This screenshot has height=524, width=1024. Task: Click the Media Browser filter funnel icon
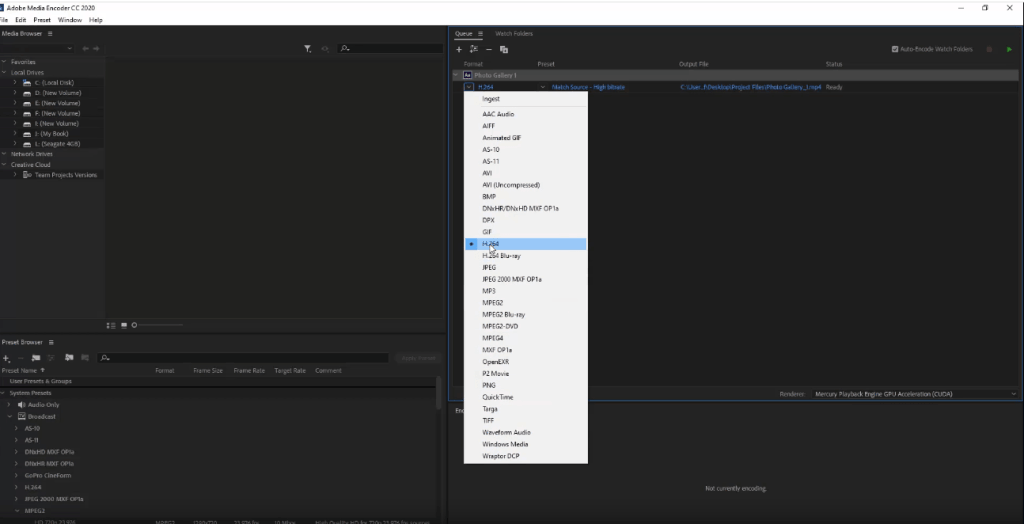point(308,48)
